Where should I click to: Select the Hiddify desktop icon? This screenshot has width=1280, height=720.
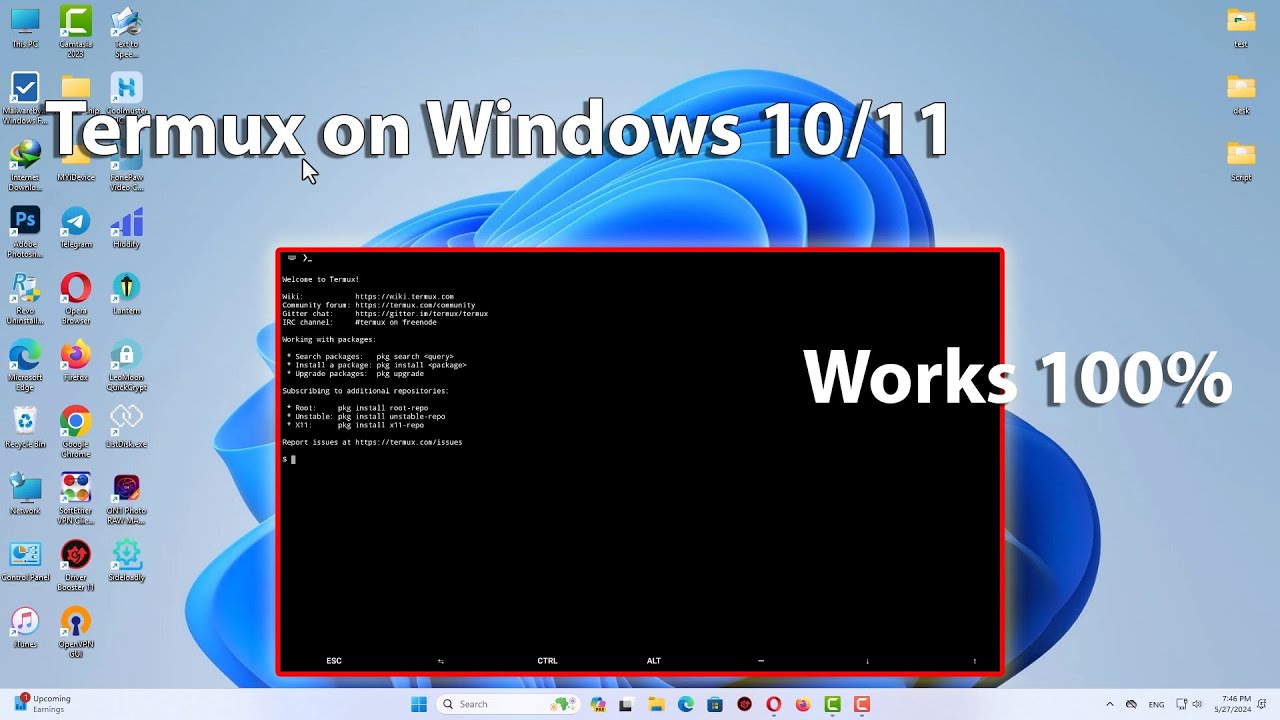126,228
